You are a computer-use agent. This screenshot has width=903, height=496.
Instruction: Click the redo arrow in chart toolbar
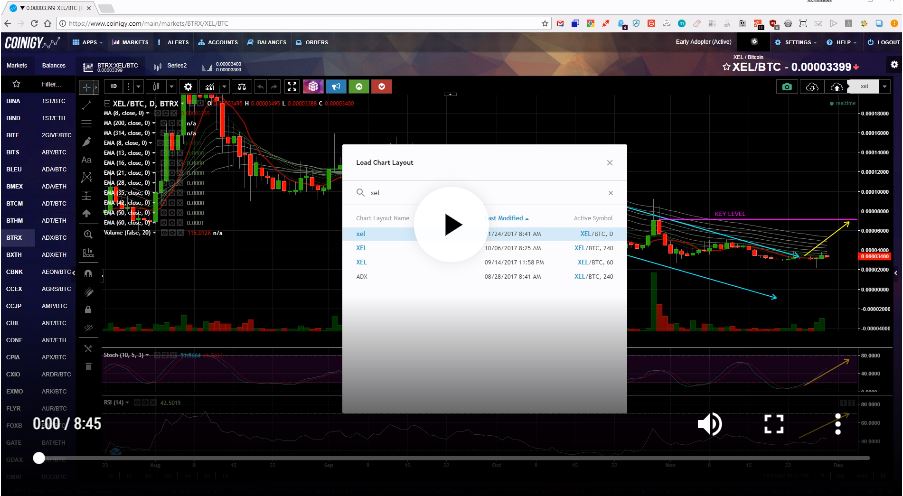274,86
